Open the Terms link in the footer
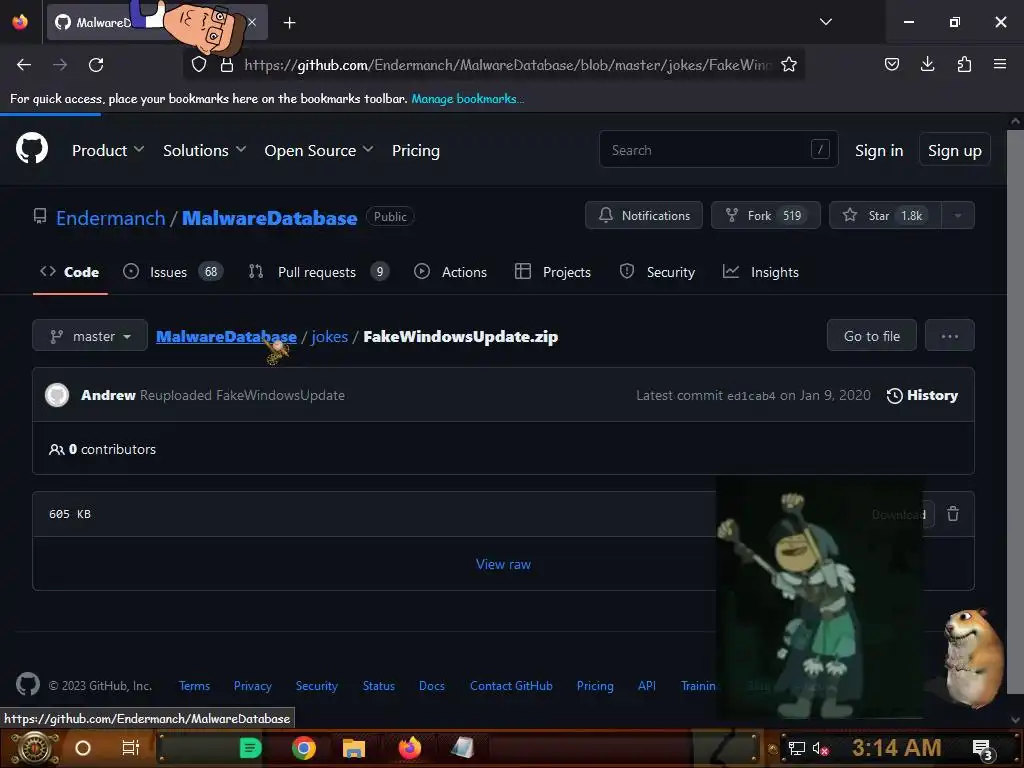Screen dimensions: 1024x768 tap(195, 686)
